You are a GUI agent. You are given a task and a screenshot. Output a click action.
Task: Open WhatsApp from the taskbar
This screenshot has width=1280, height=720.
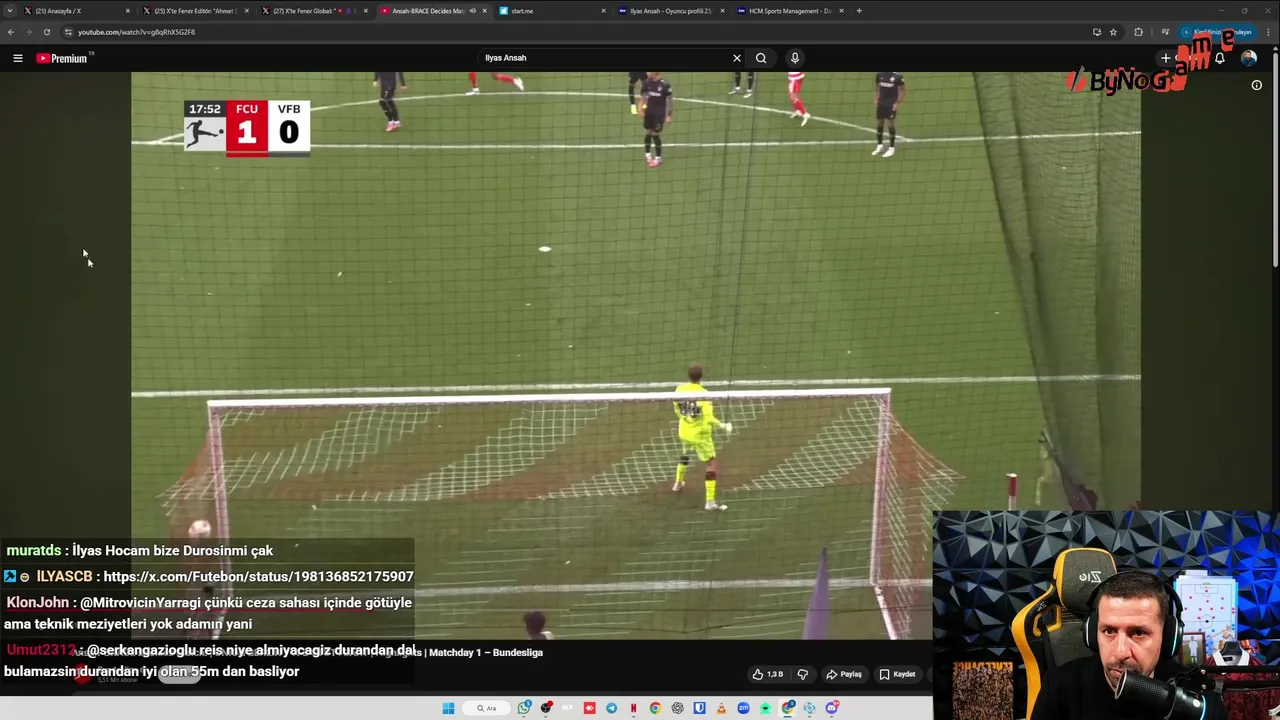(524, 708)
